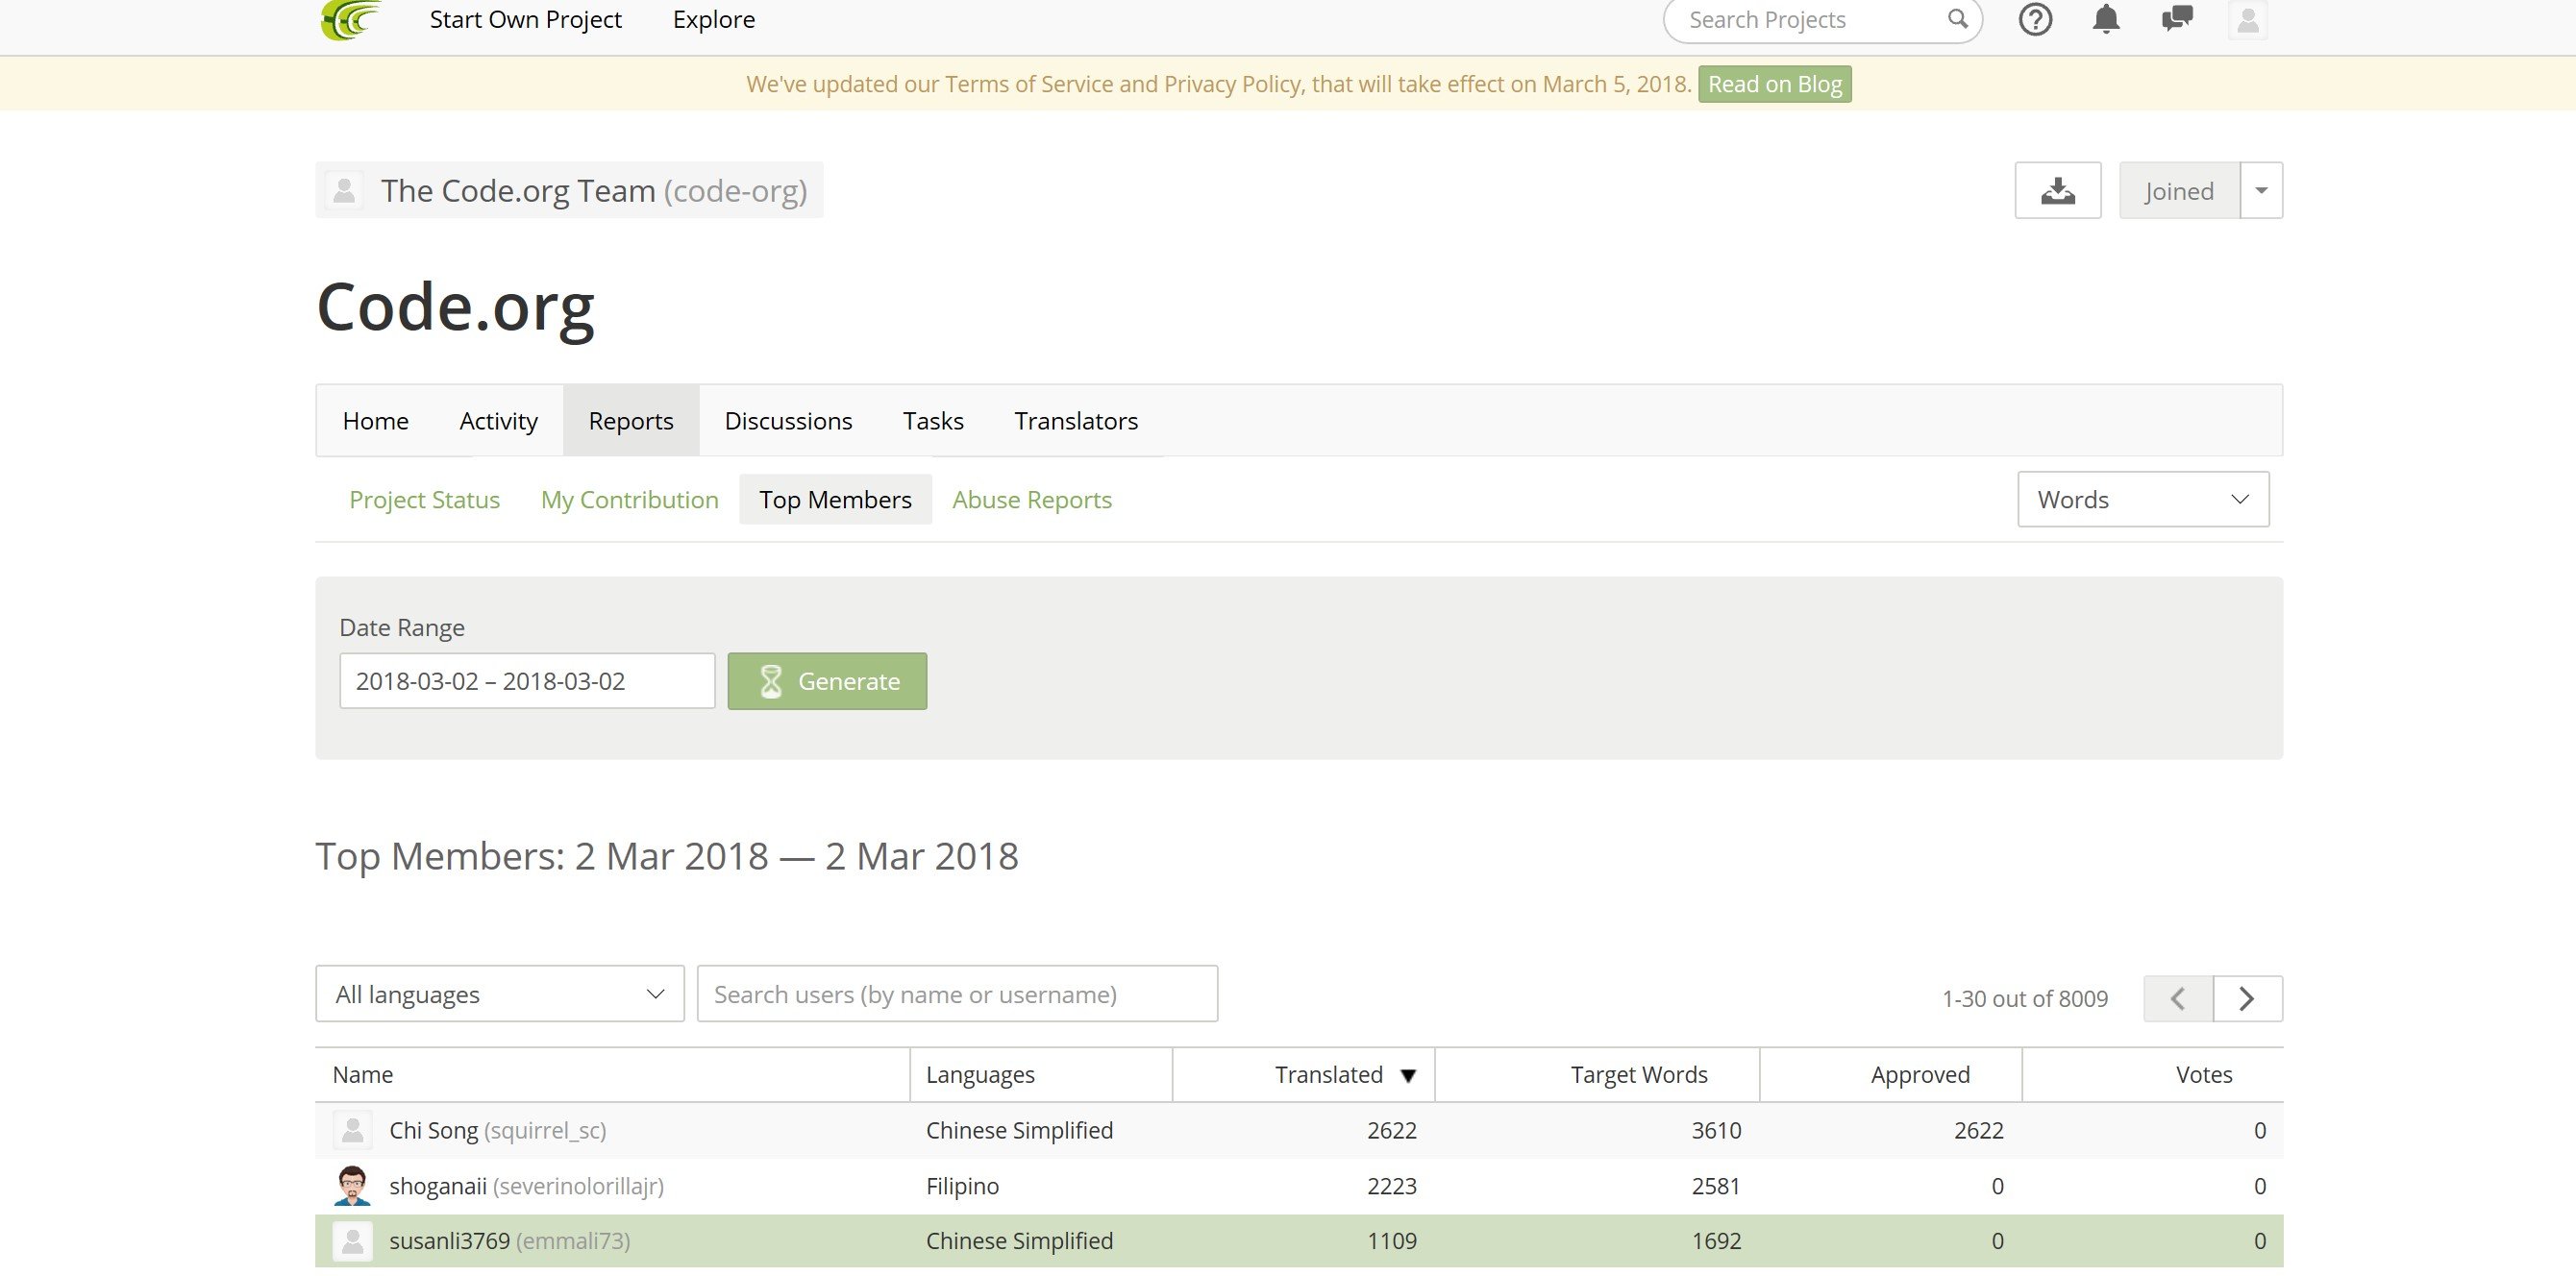Go to next page arrow

[2247, 998]
